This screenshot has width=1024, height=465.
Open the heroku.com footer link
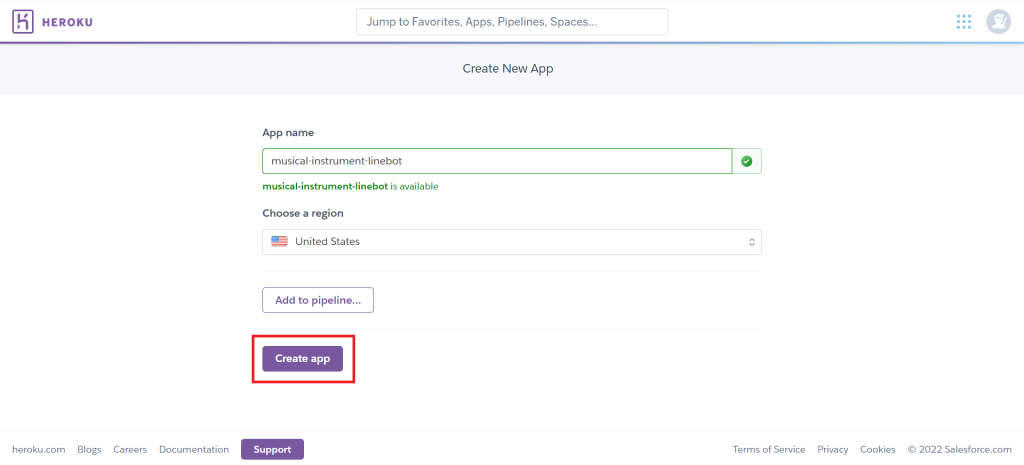[x=38, y=450]
